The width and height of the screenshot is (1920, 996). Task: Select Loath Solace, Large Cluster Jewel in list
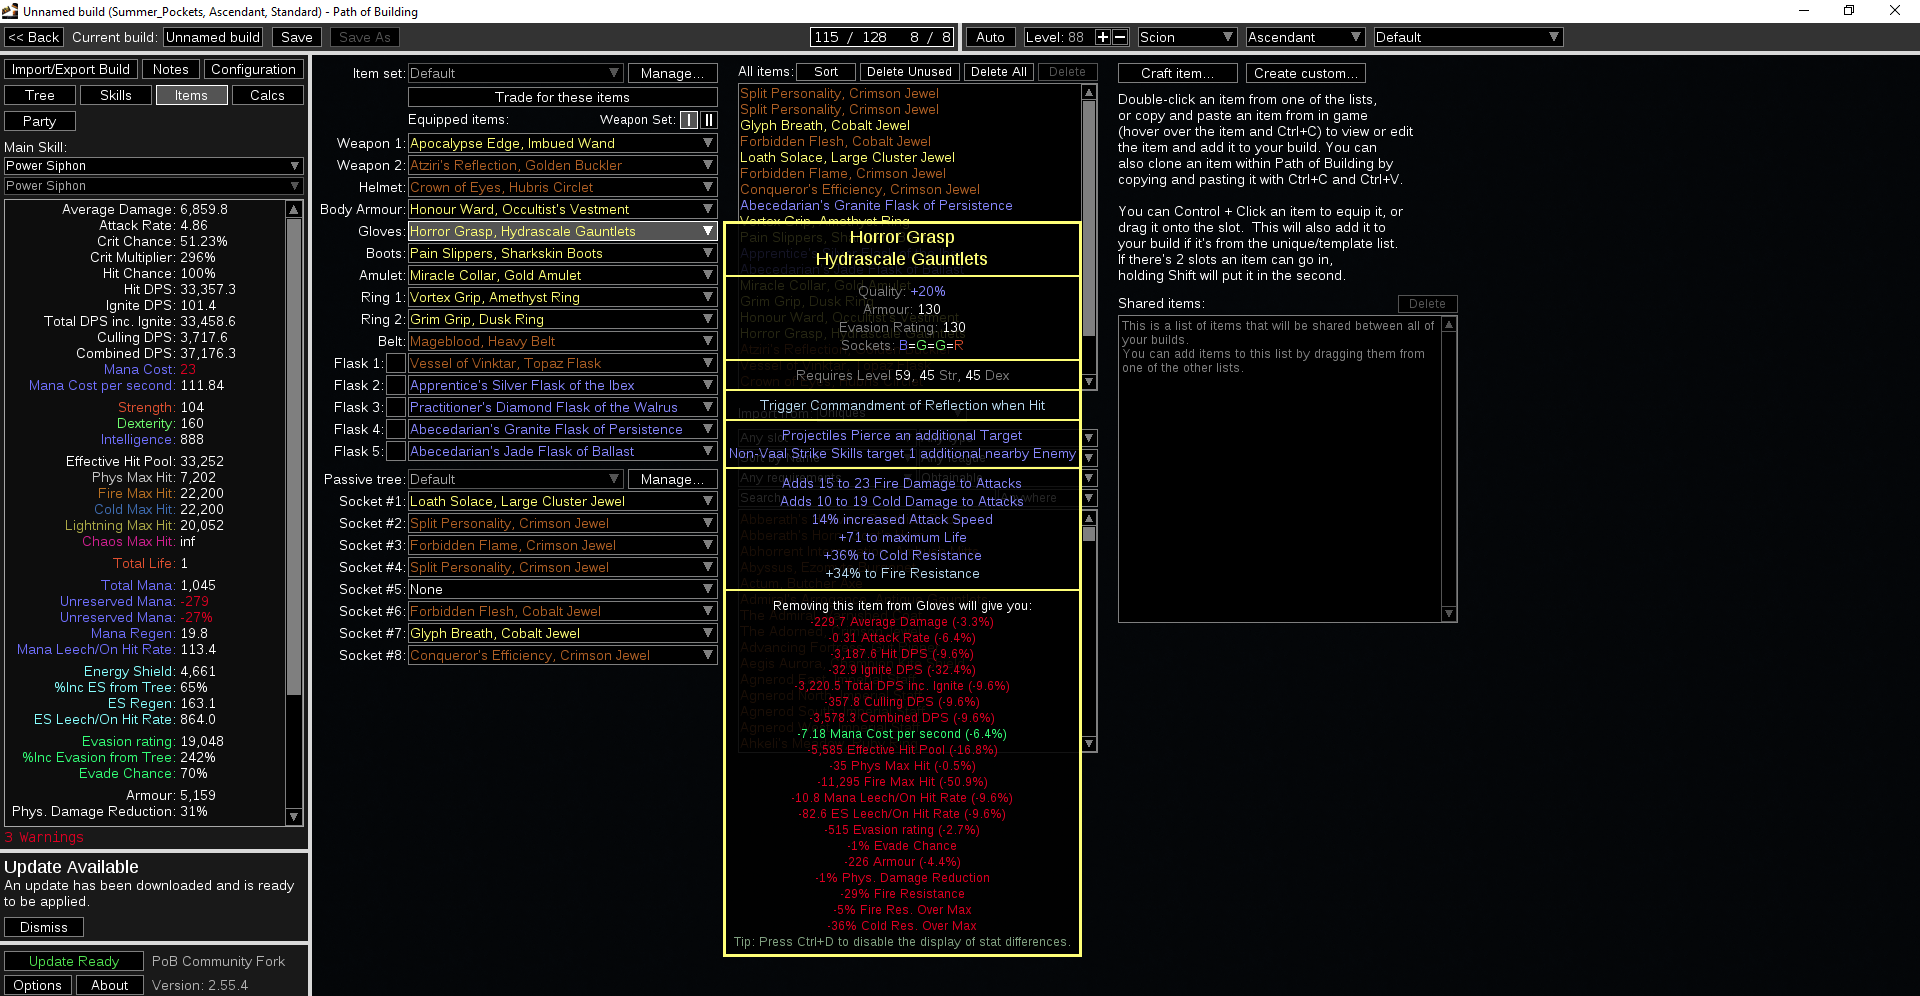[847, 158]
